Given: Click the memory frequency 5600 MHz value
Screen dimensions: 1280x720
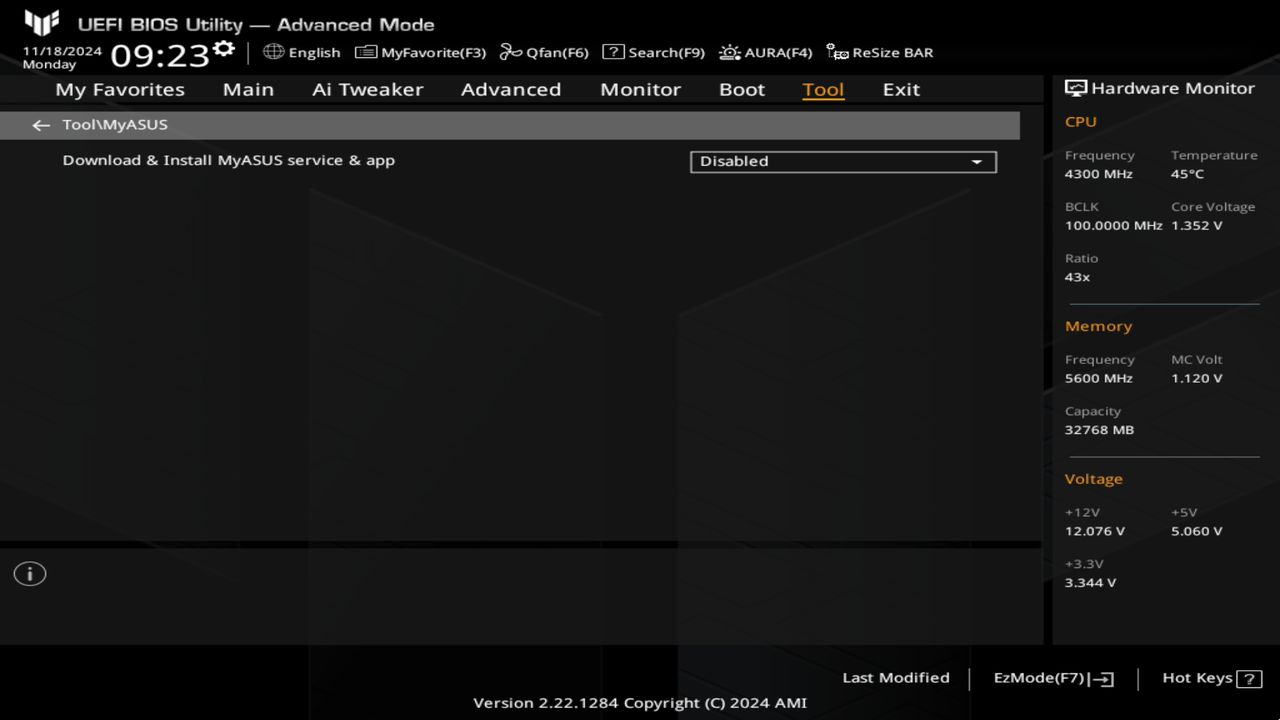Looking at the screenshot, I should click(1099, 378).
